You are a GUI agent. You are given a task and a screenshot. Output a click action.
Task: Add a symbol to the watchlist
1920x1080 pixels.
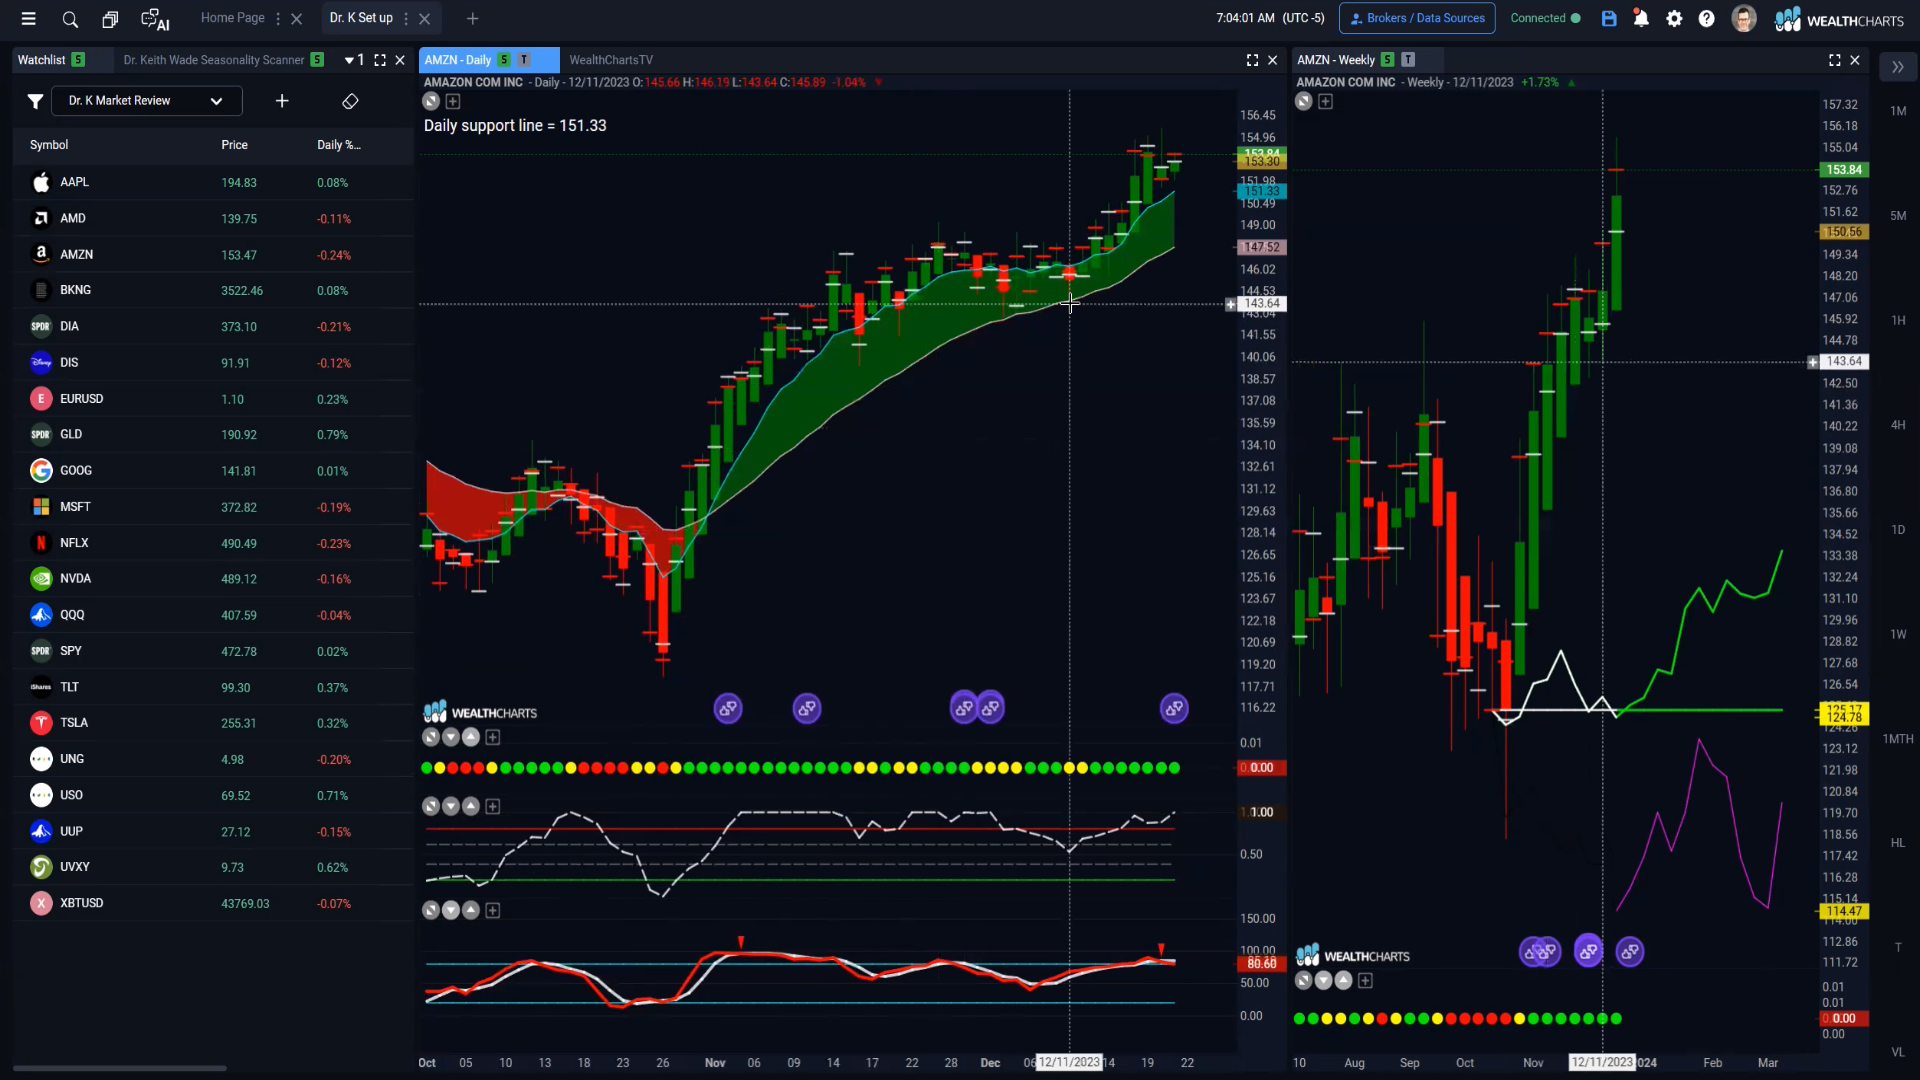pos(282,101)
